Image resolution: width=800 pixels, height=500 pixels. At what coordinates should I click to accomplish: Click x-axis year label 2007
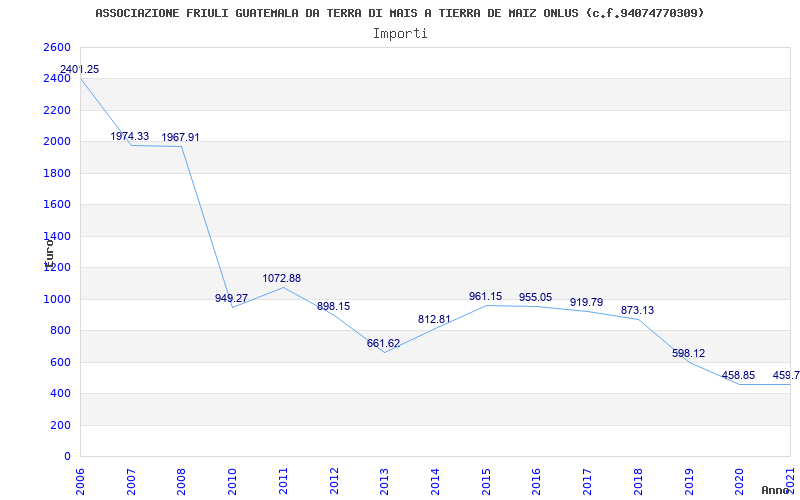[x=131, y=481]
